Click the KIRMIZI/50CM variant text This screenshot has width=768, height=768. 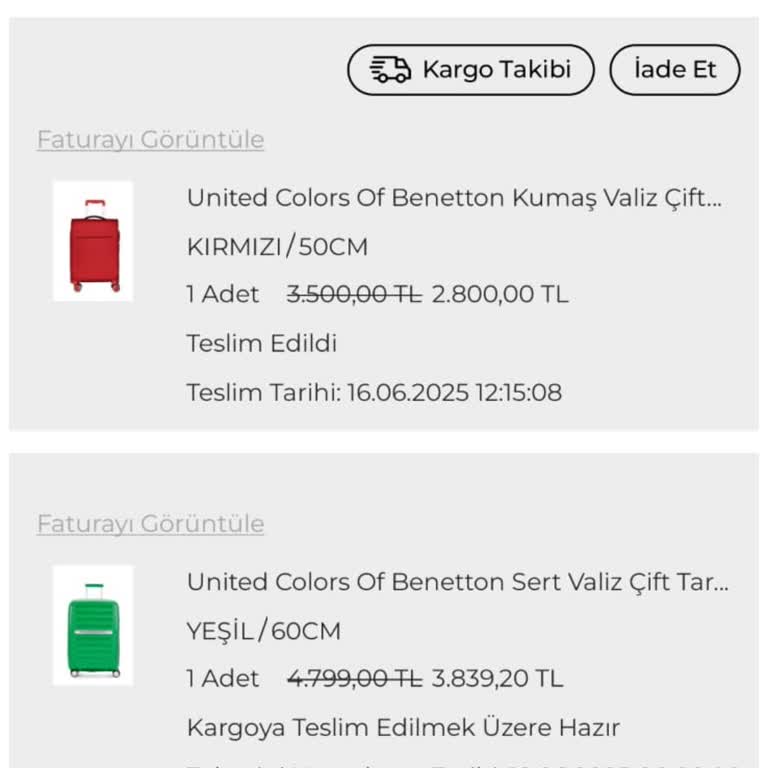coord(278,246)
